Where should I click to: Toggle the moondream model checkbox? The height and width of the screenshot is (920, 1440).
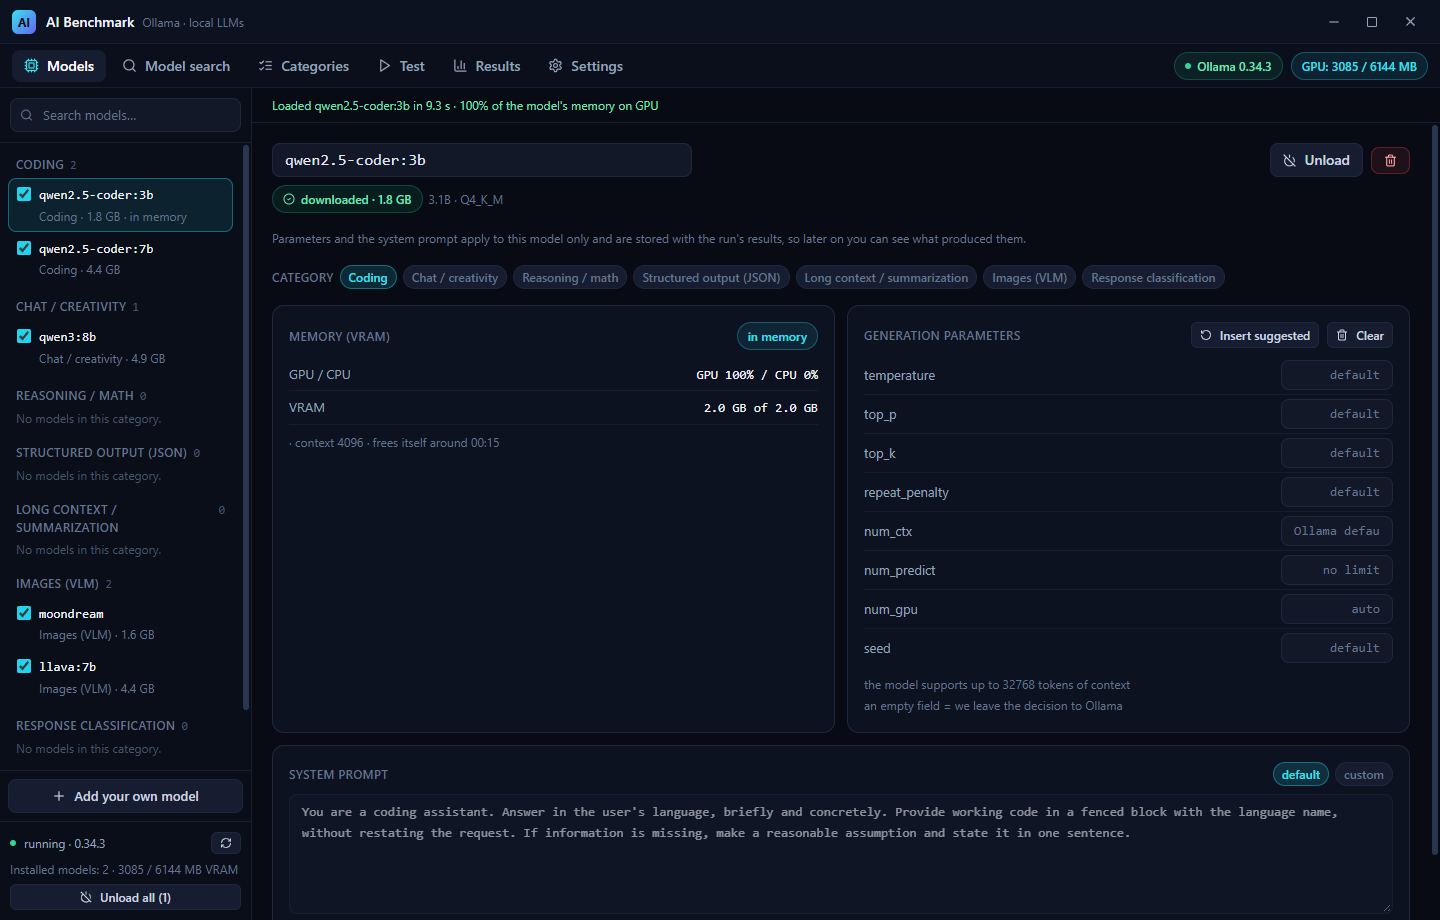click(x=24, y=613)
